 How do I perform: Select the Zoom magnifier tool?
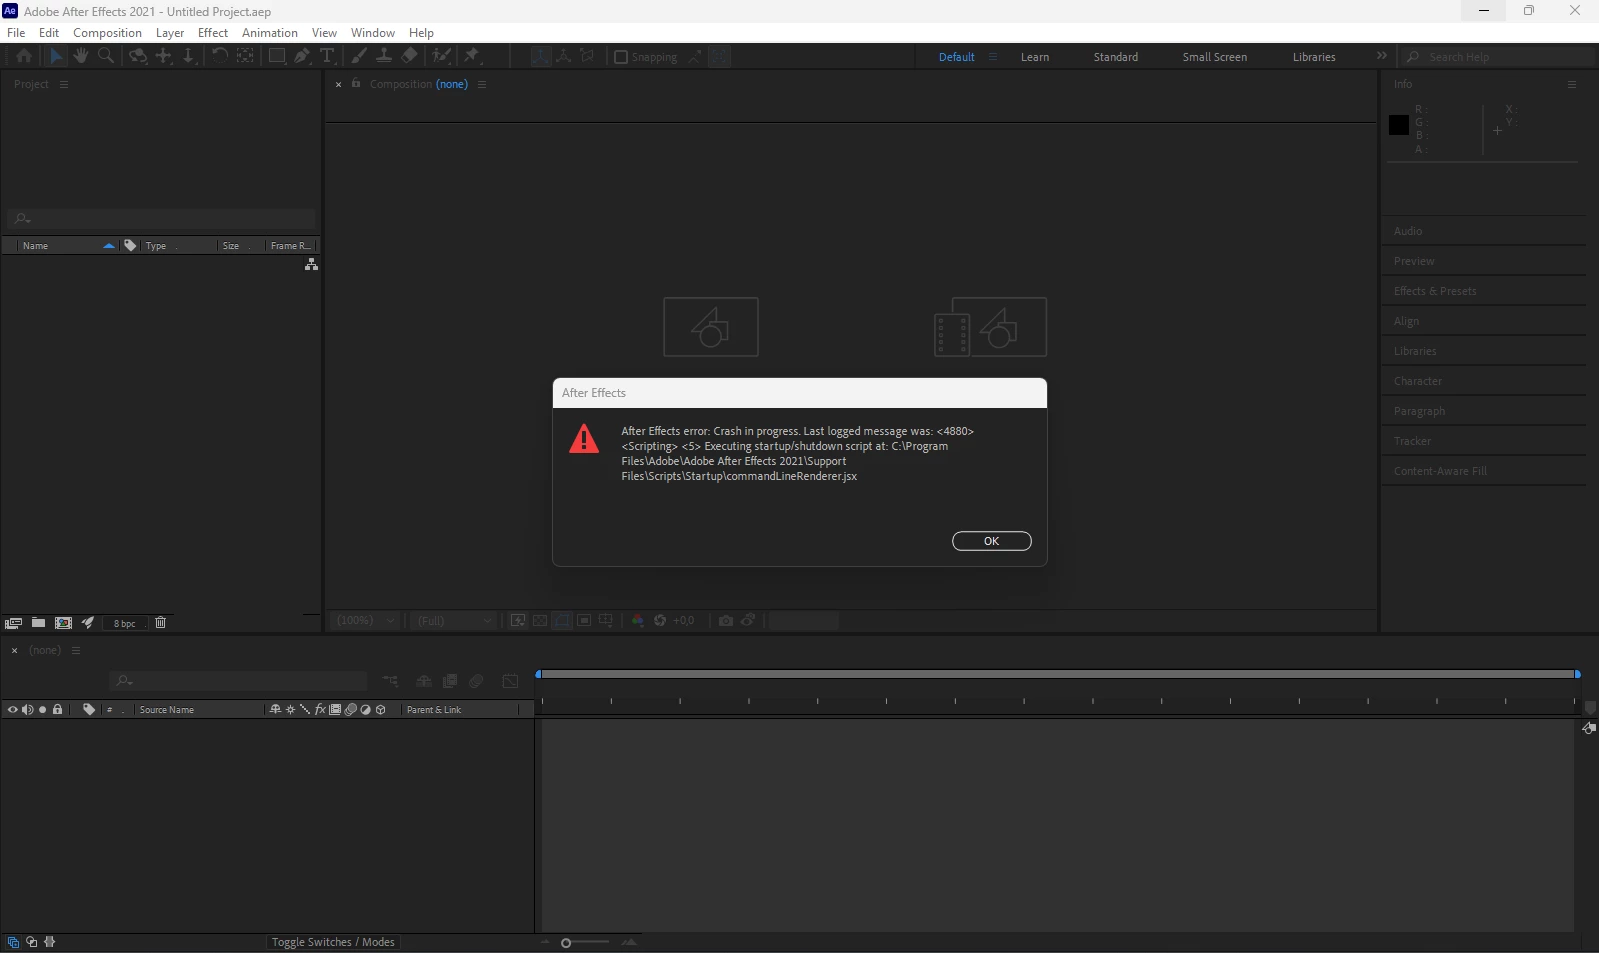pos(106,56)
